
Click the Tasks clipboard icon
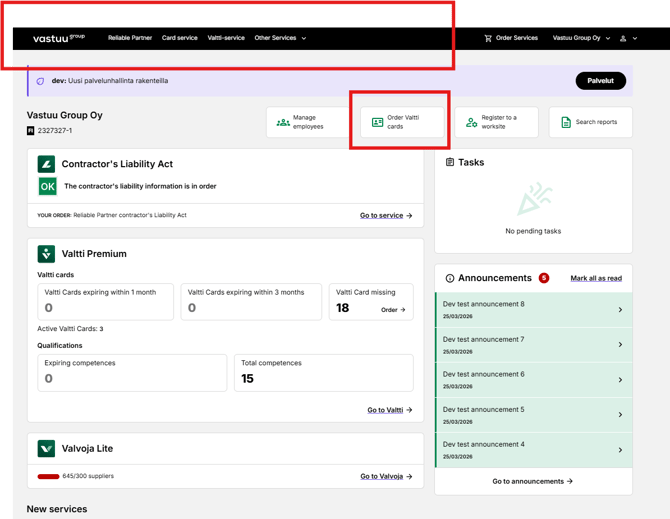tap(450, 162)
